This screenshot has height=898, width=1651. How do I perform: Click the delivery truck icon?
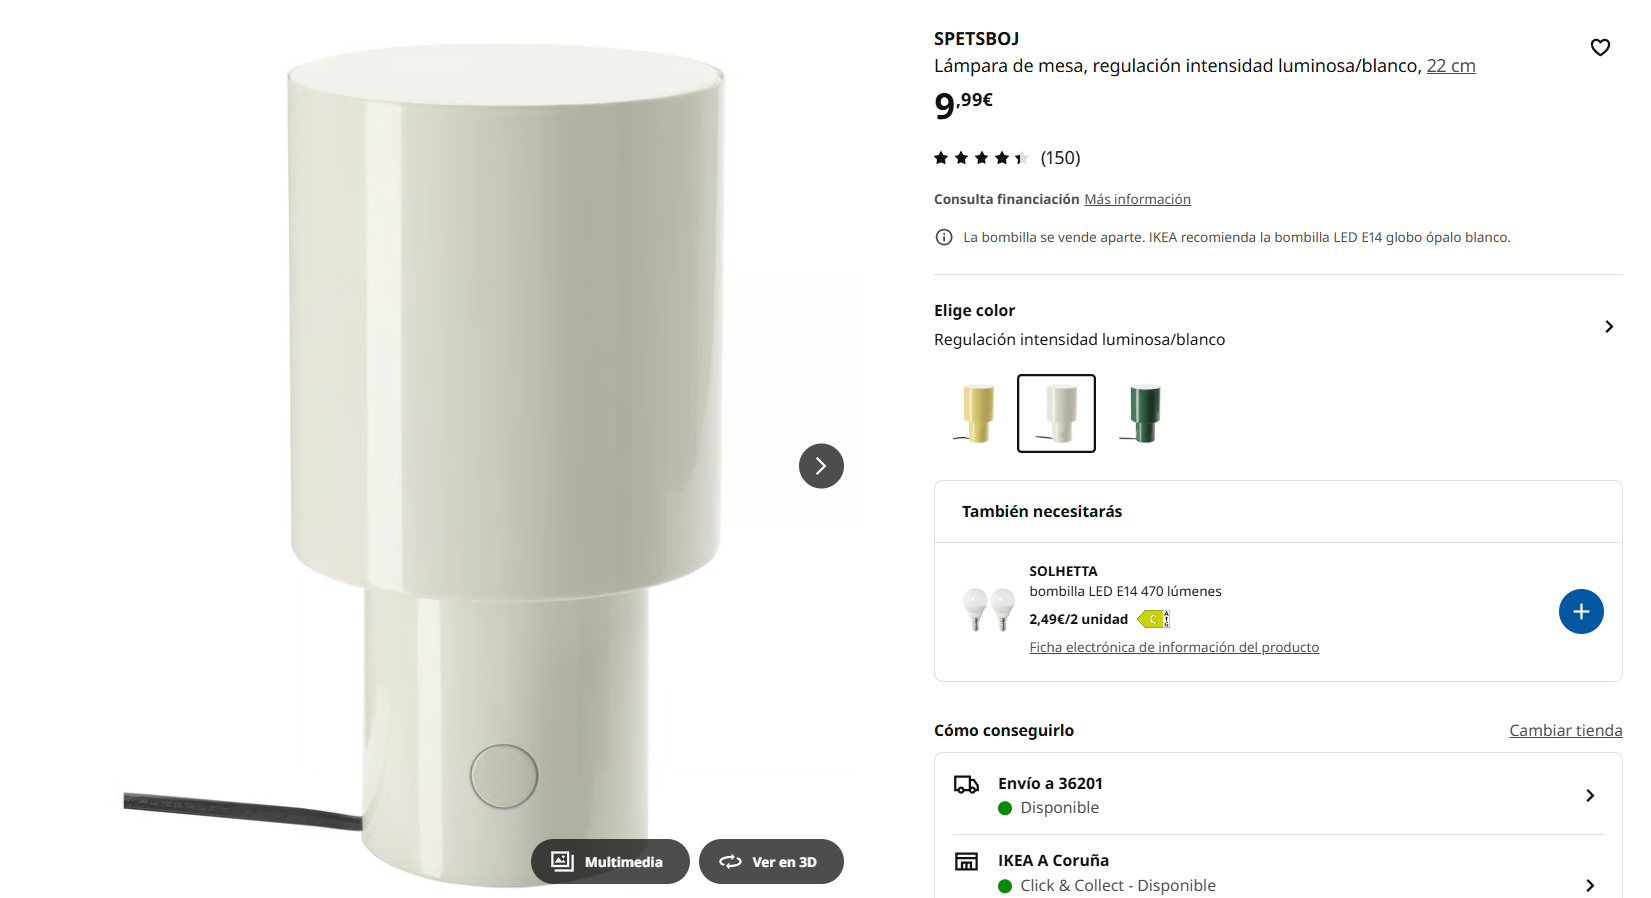pos(966,785)
